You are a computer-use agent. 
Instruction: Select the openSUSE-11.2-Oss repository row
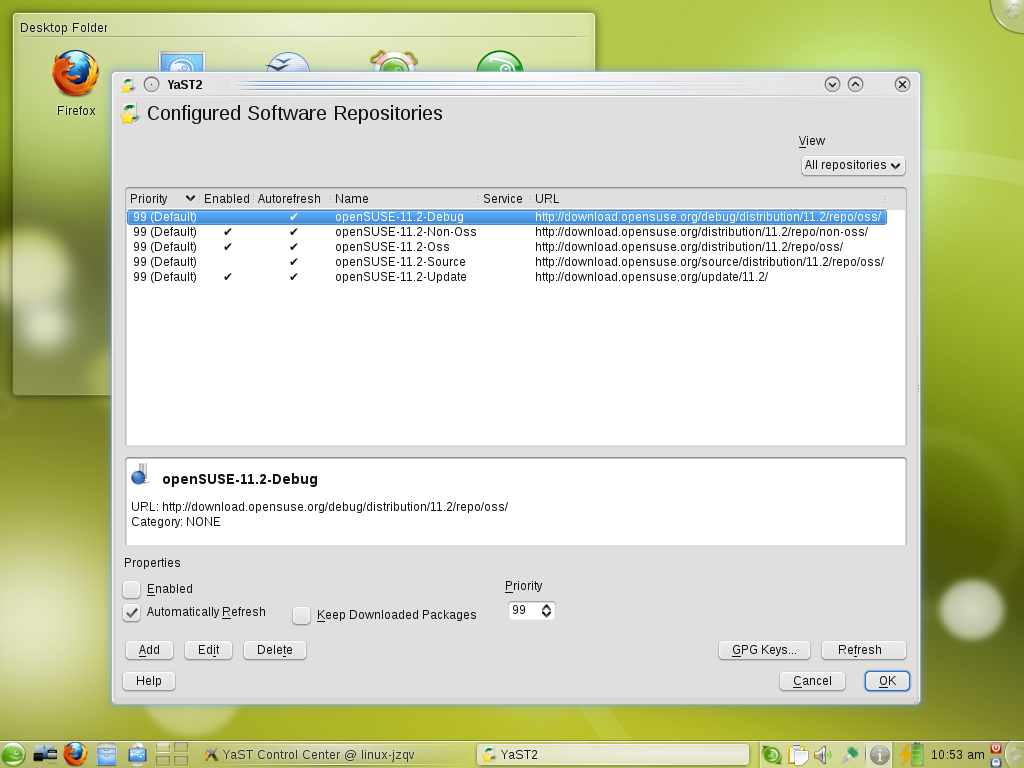click(x=507, y=247)
